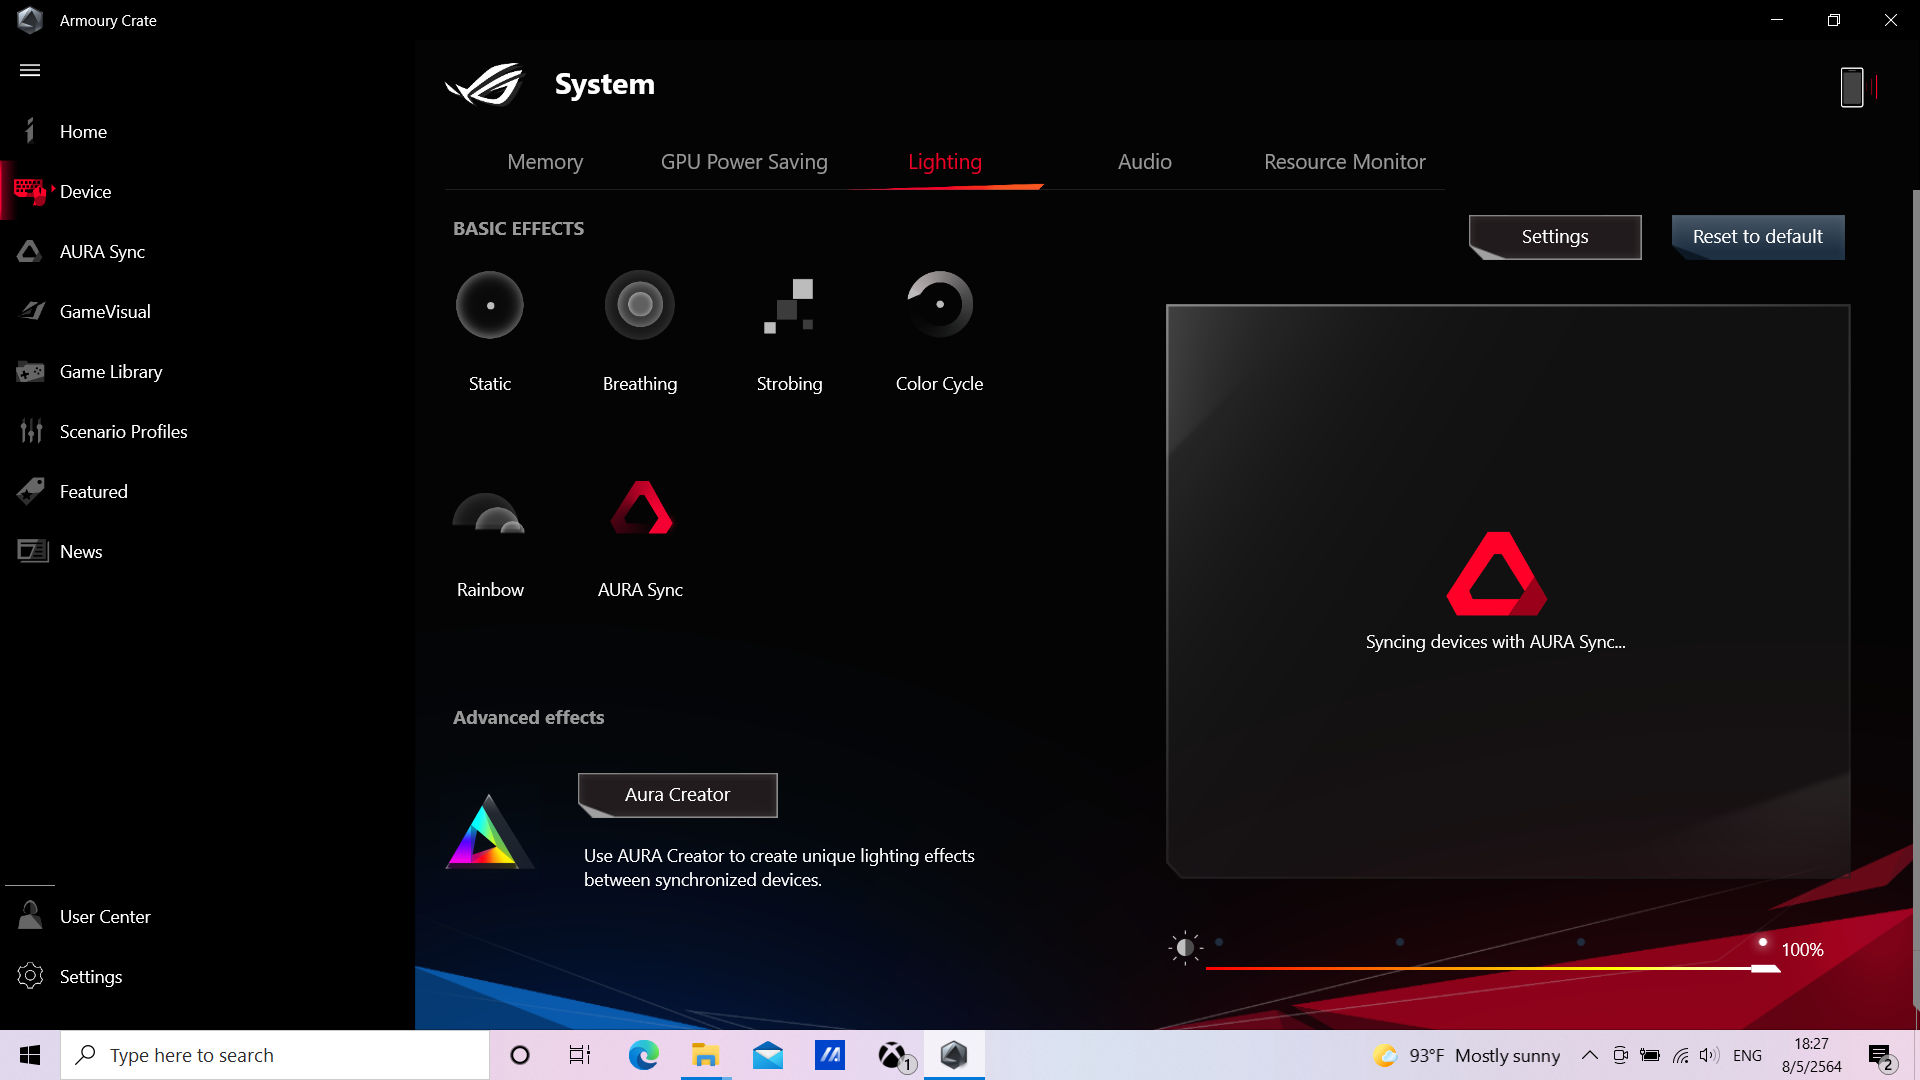Click the AURA Sync preview logo

click(x=1496, y=573)
